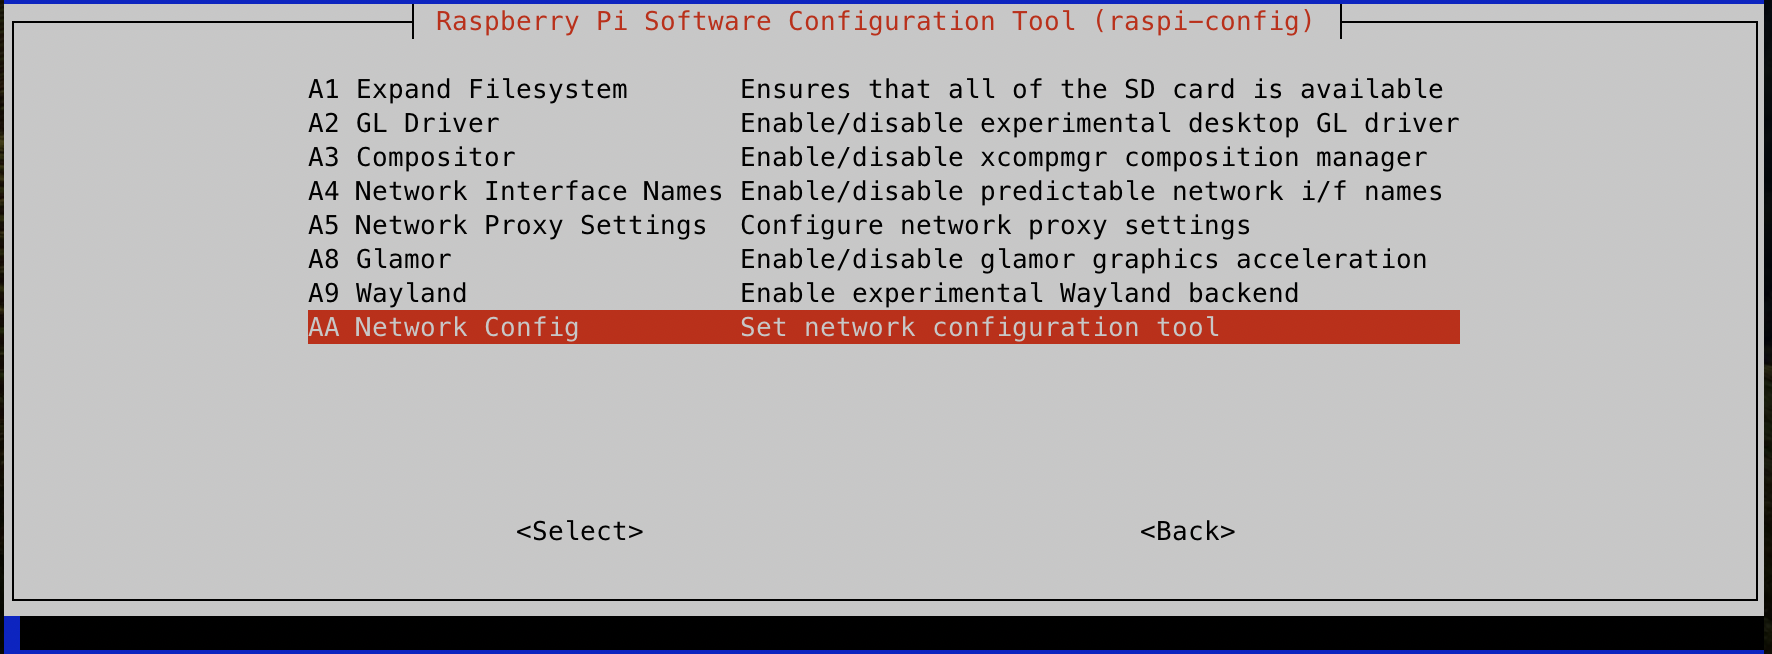The image size is (1772, 654).
Task: Click the predictable network i/f names text
Action: pyautogui.click(x=1090, y=191)
